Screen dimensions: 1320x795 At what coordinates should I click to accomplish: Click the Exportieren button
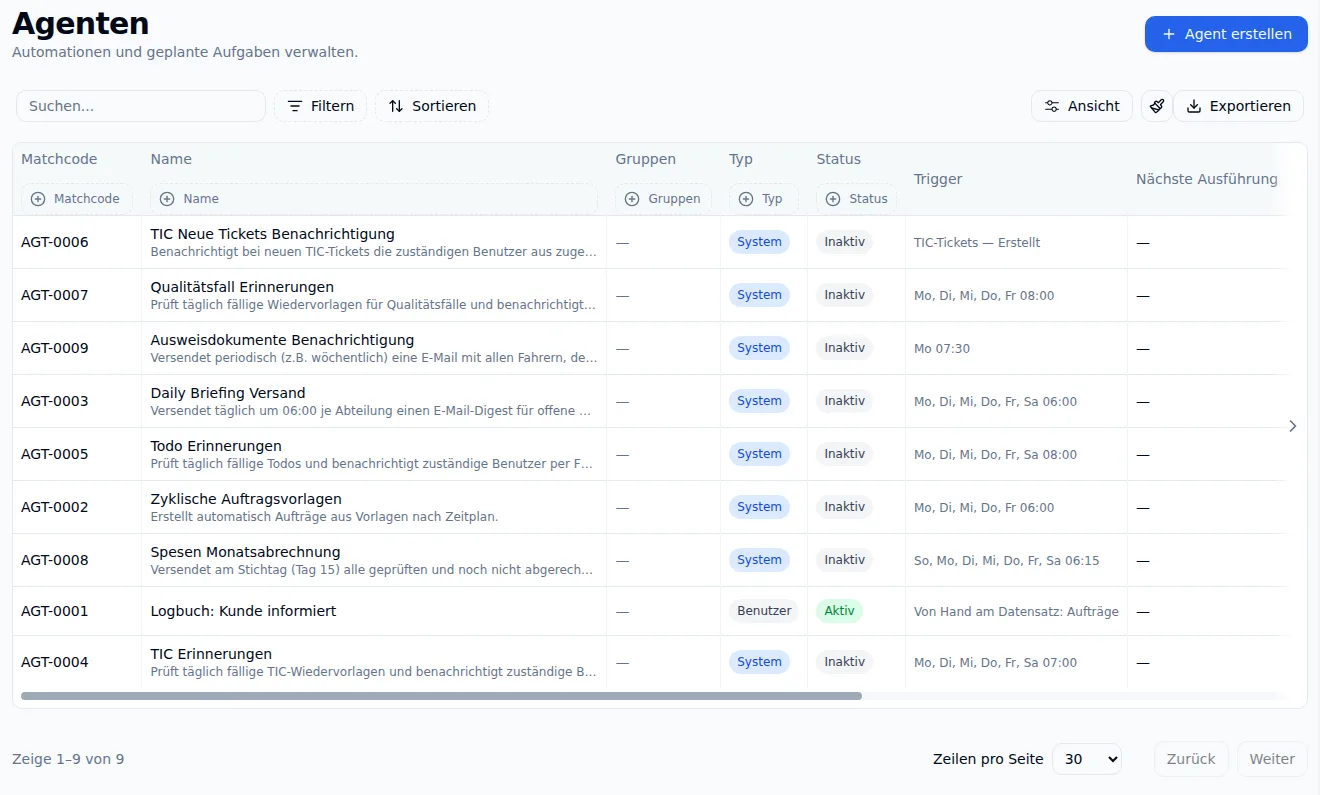coord(1238,106)
